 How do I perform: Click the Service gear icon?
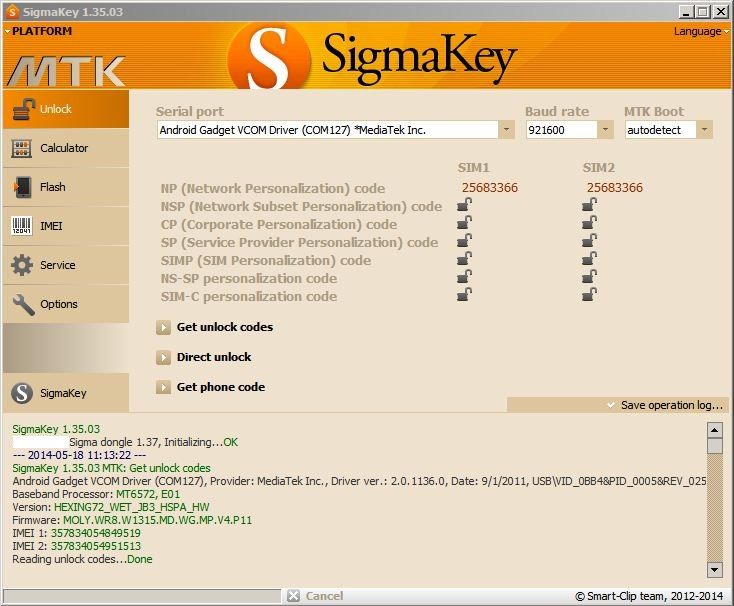22,265
